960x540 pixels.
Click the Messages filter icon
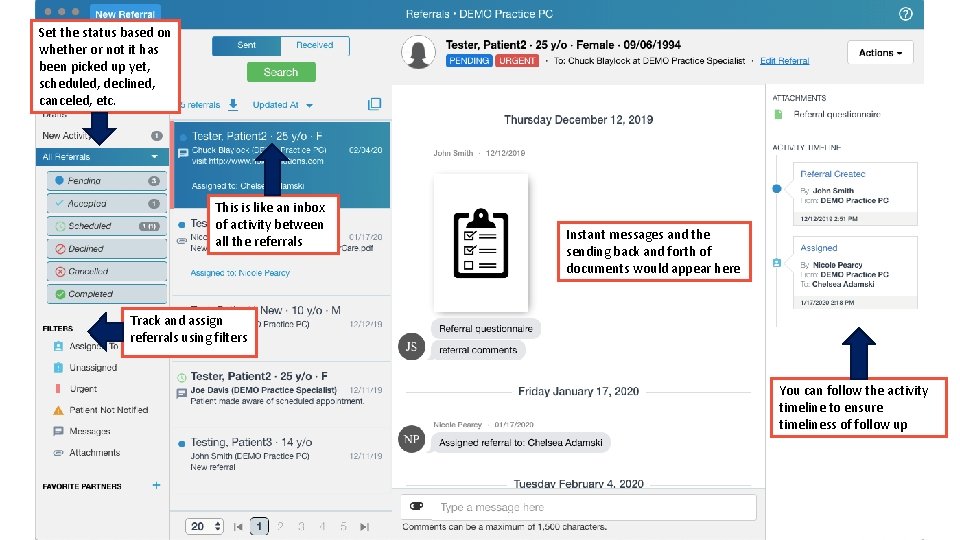click(58, 431)
